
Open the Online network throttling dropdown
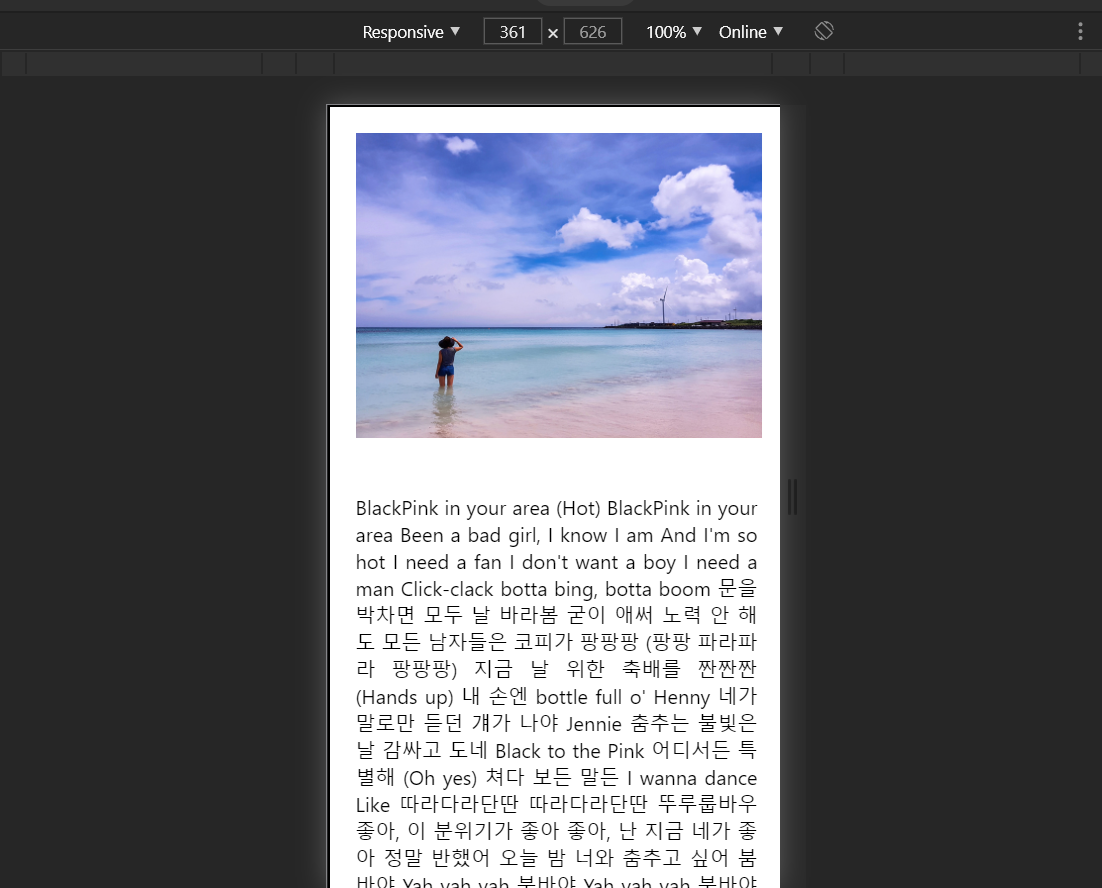coord(750,32)
